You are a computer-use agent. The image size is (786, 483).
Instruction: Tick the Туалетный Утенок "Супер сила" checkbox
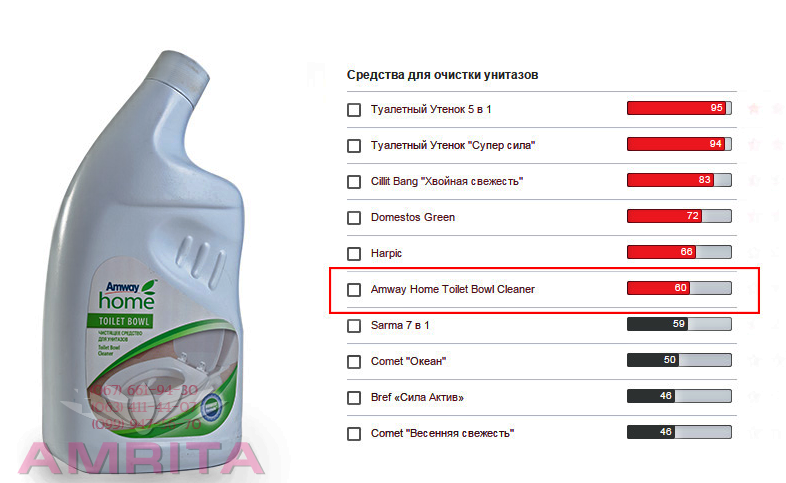(354, 145)
